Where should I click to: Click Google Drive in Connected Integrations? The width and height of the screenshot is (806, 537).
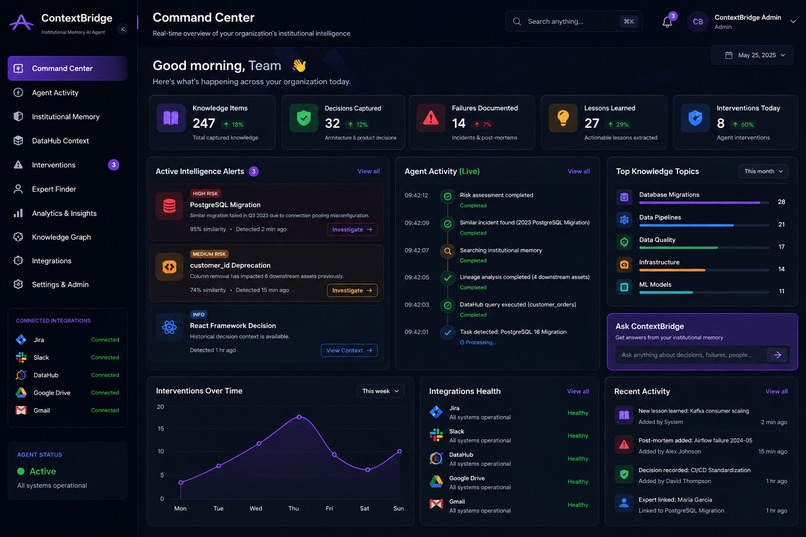coord(67,393)
